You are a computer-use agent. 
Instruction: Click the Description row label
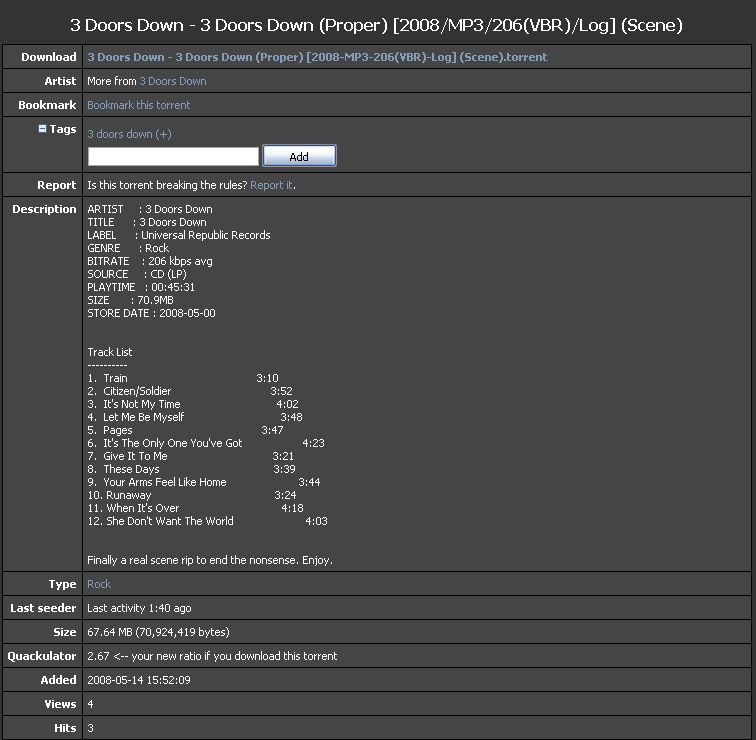[44, 209]
